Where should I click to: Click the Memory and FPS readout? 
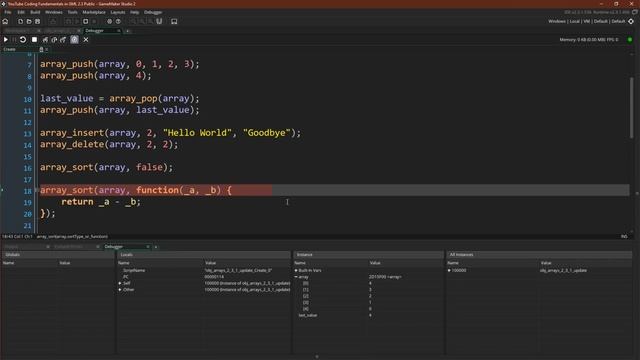coord(589,40)
